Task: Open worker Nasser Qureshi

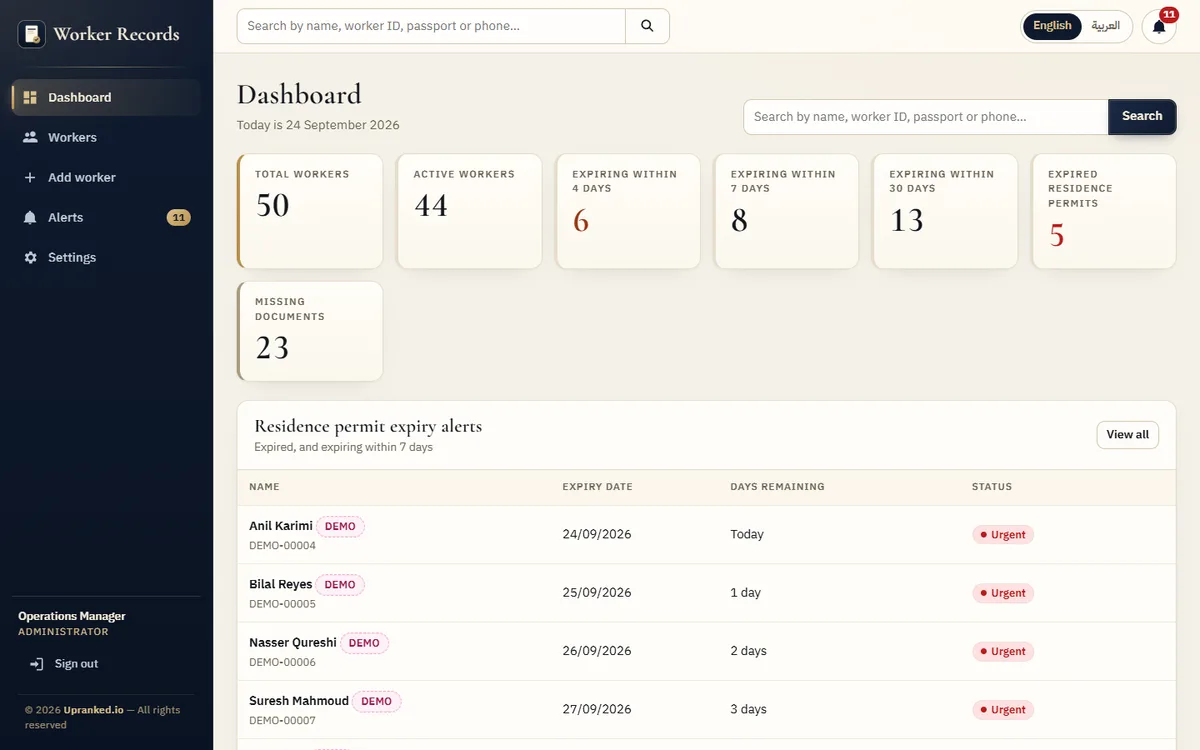Action: pyautogui.click(x=293, y=643)
